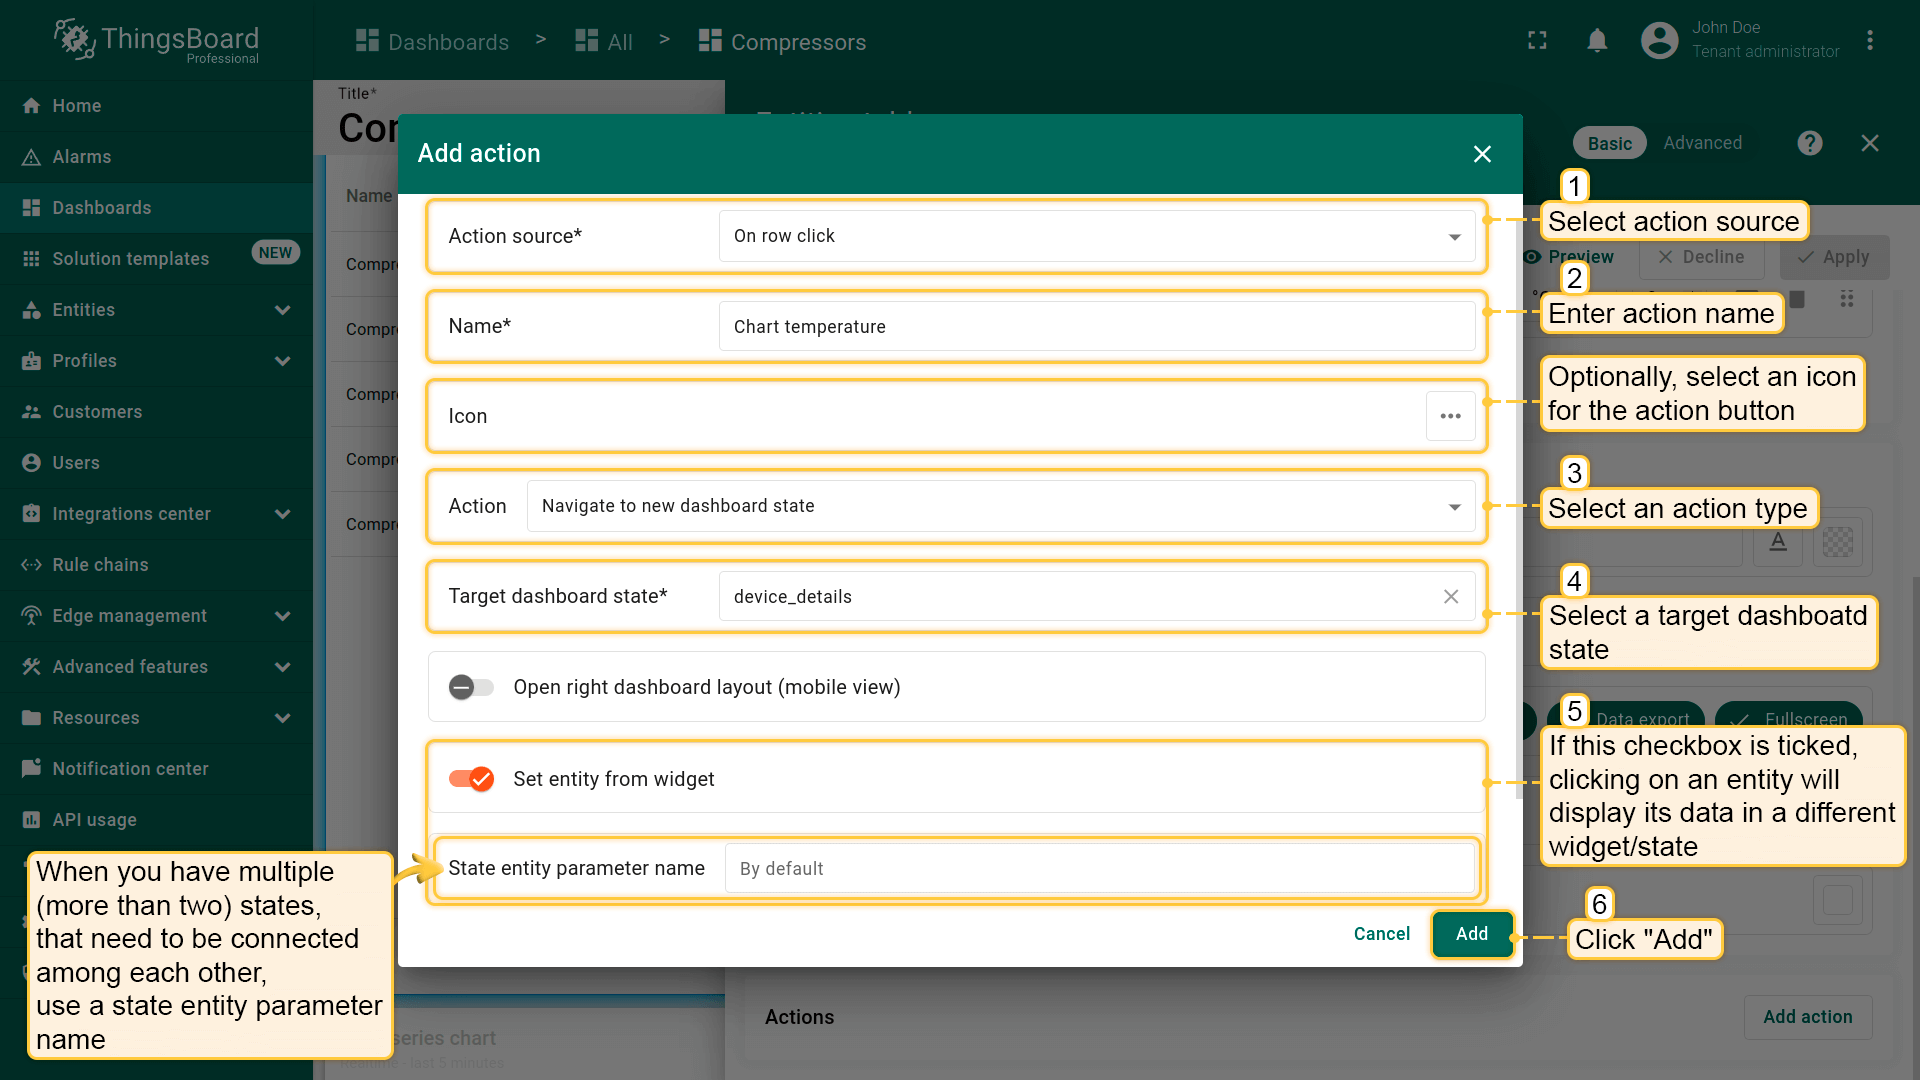Viewport: 1920px width, 1080px height.
Task: Open the Action type dropdown
Action: coord(1000,506)
